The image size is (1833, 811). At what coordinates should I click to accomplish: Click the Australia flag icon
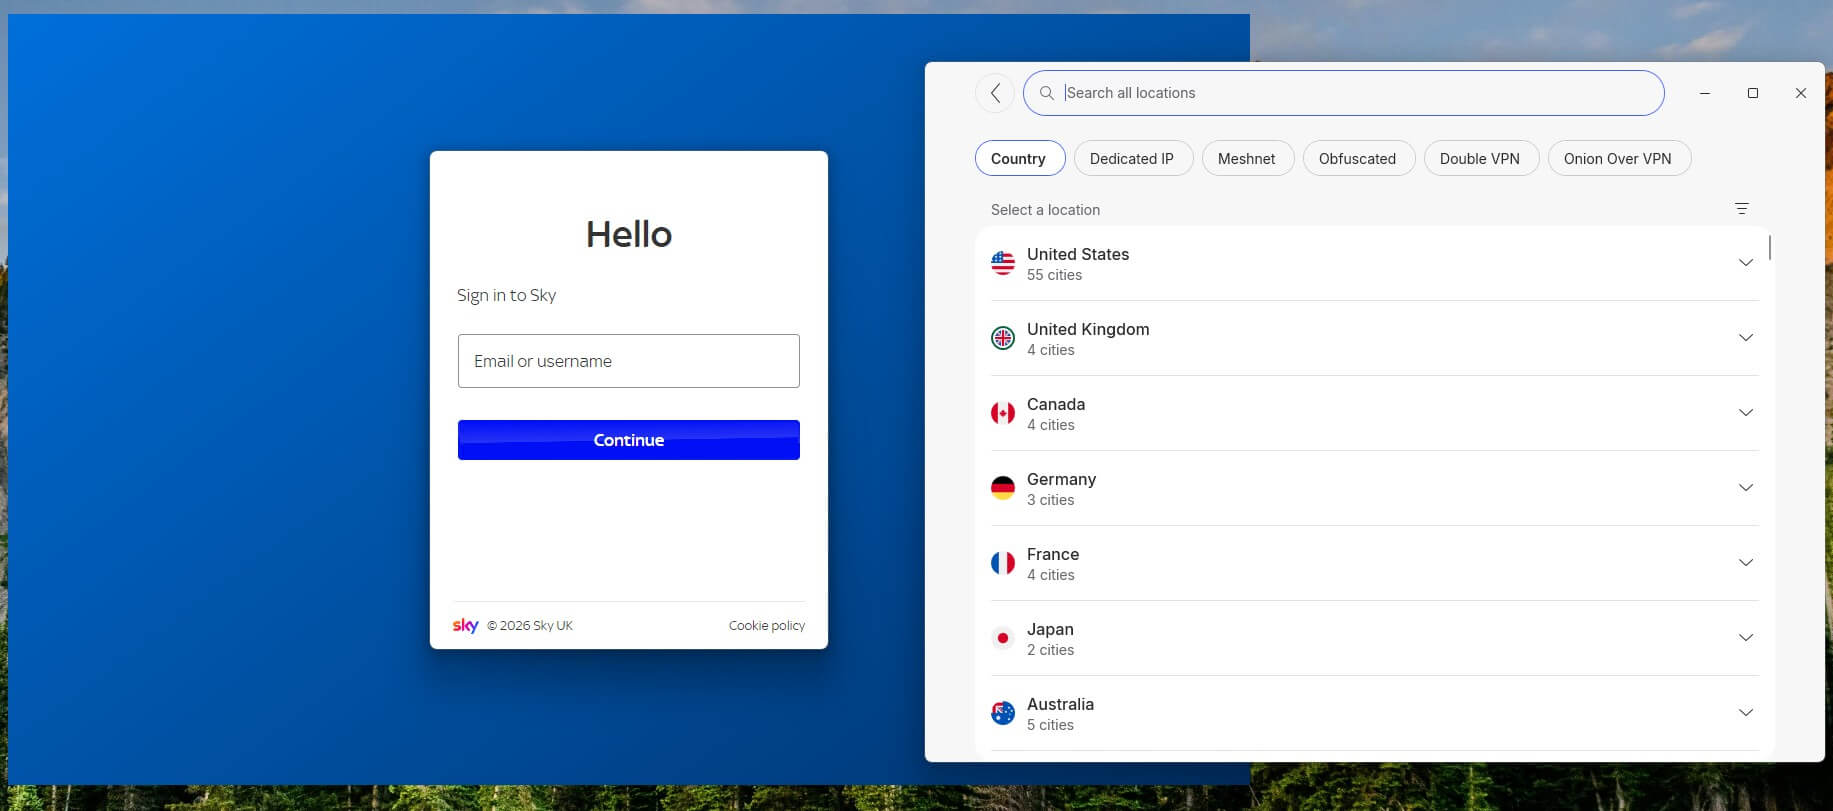click(1003, 713)
